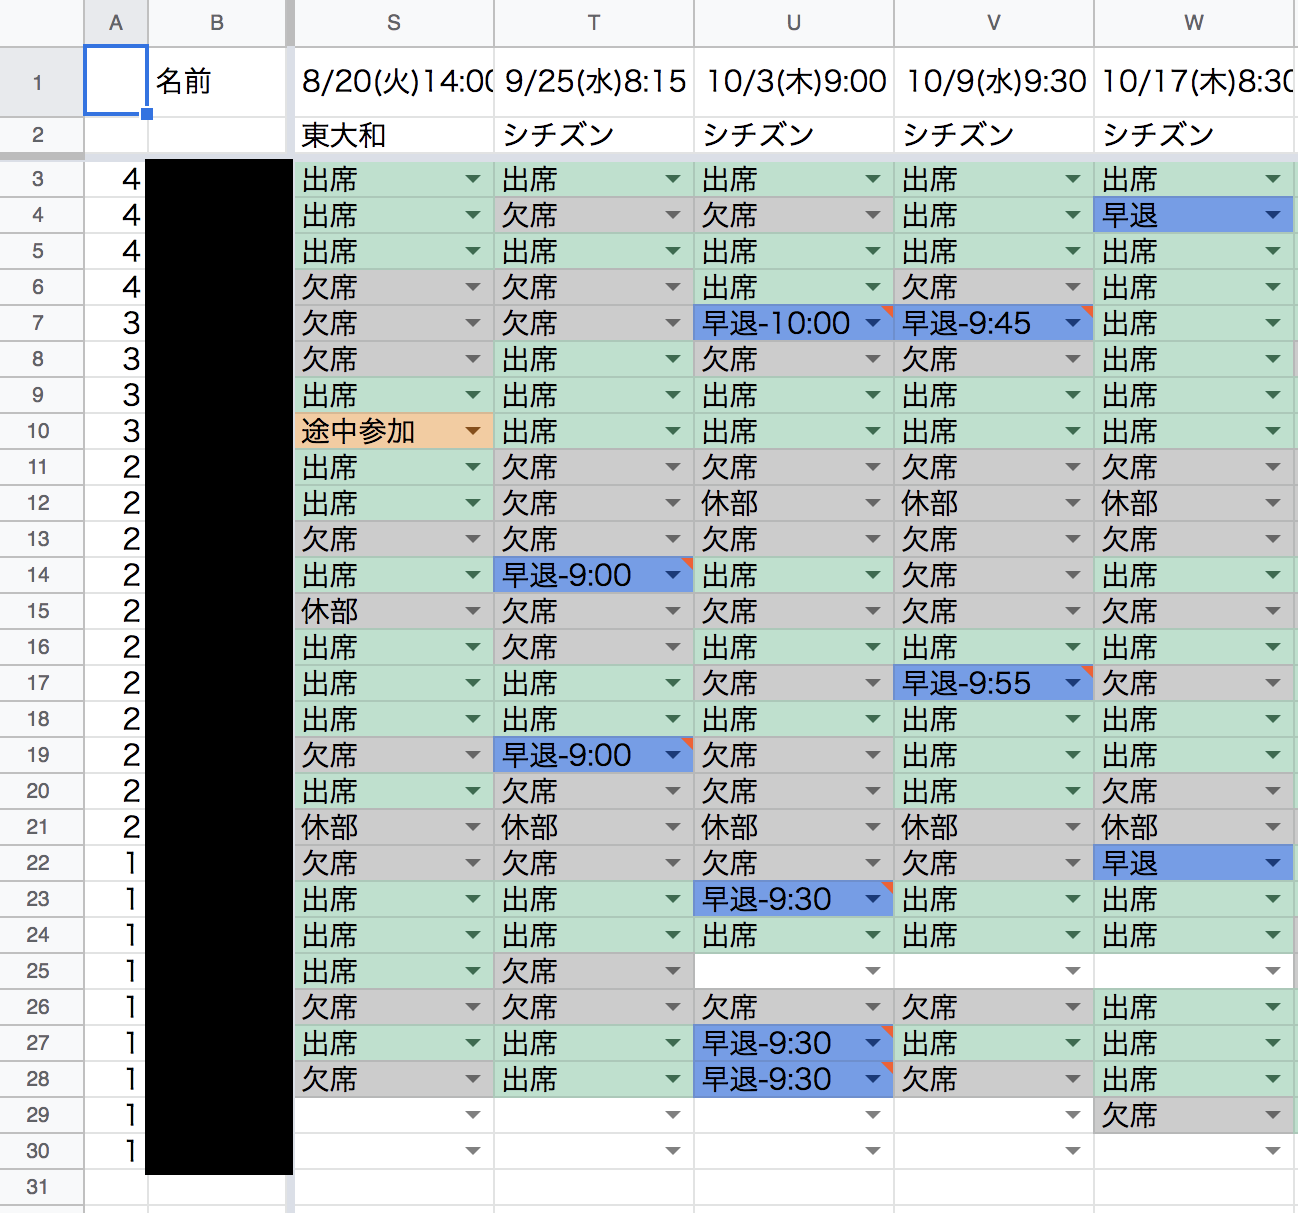Viewport: 1298px width, 1213px height.
Task: Select column header A
Action: coord(116,23)
